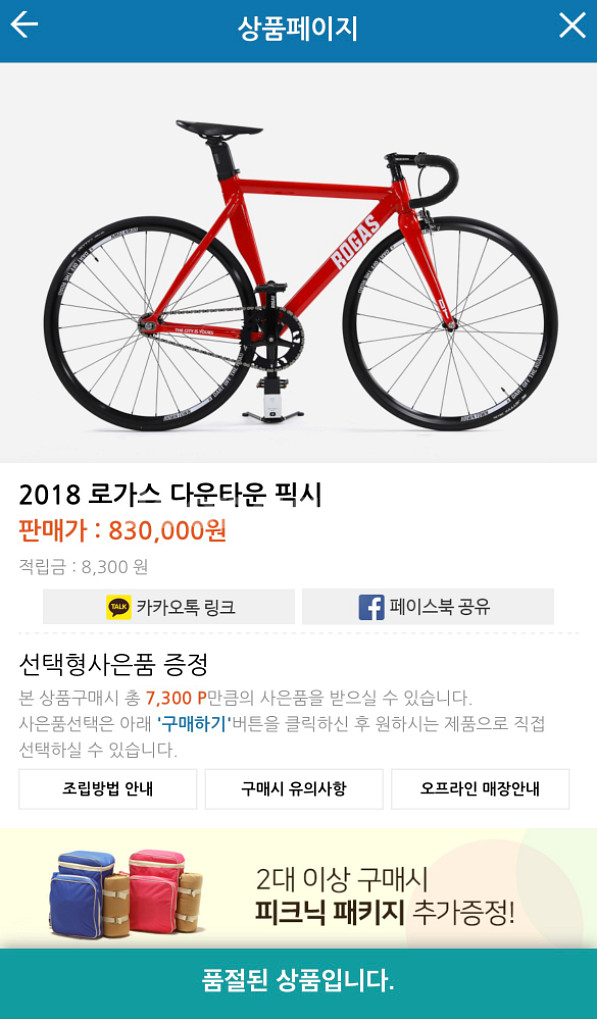The height and width of the screenshot is (1024, 597).
Task: Tap the 상품페이지 header title
Action: (298, 28)
